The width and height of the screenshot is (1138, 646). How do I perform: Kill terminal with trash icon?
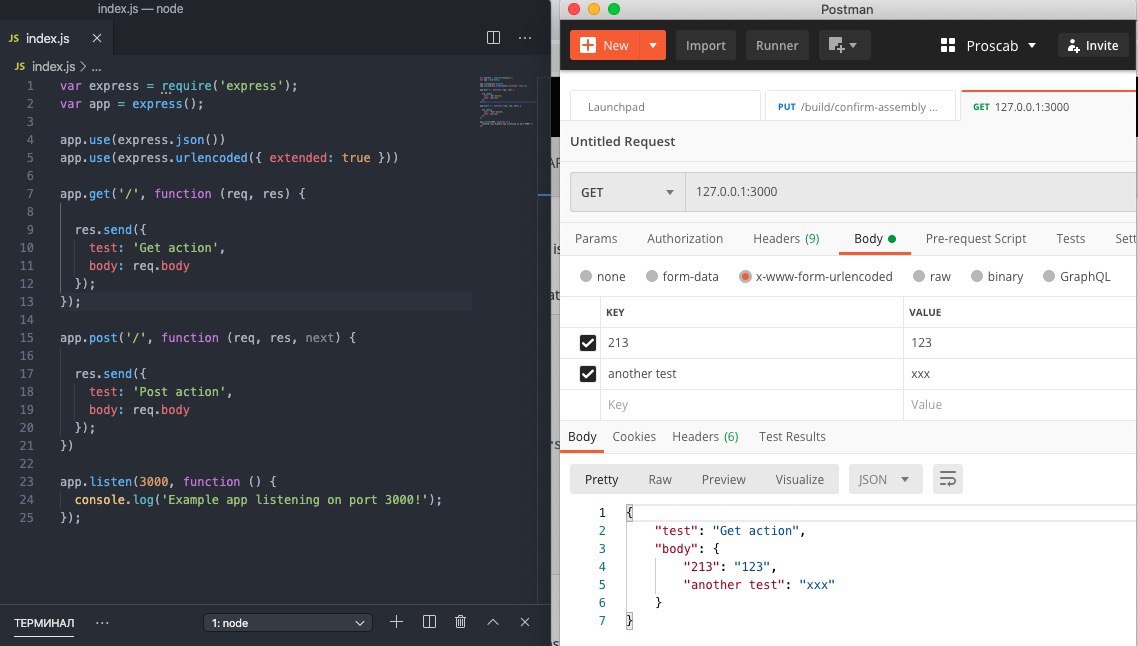pos(460,622)
